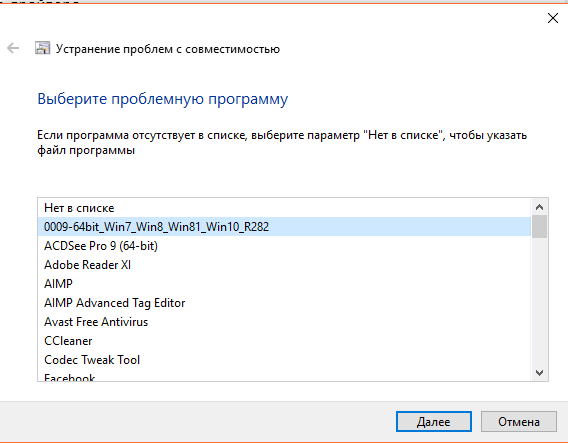Click the back arrow icon

pyautogui.click(x=13, y=48)
